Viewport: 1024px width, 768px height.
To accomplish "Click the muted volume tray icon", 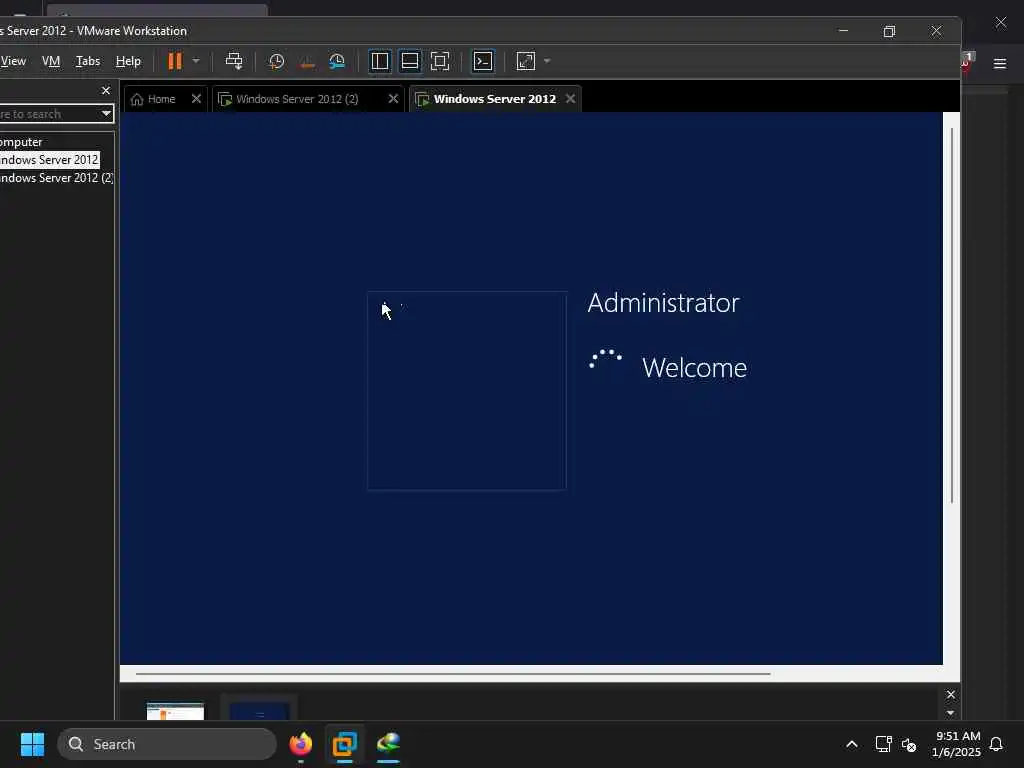I will (909, 744).
